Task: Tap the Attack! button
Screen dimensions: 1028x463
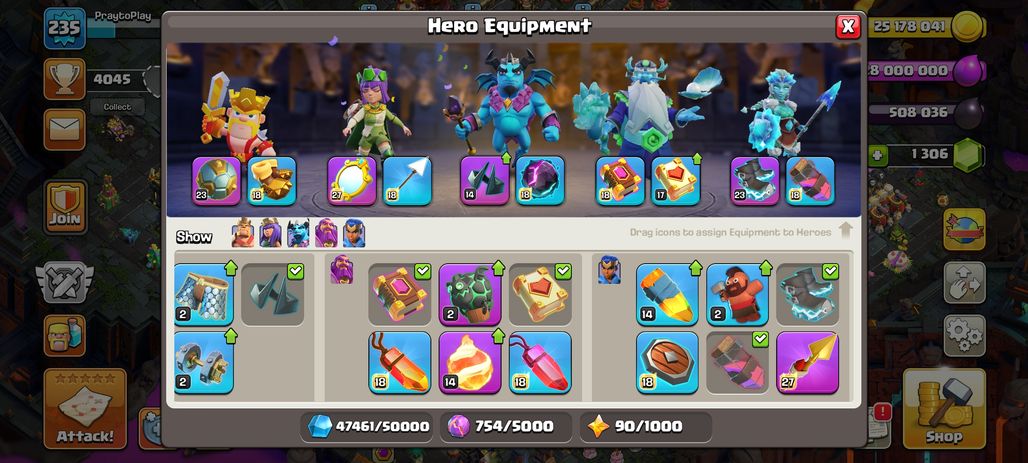Action: (85, 409)
